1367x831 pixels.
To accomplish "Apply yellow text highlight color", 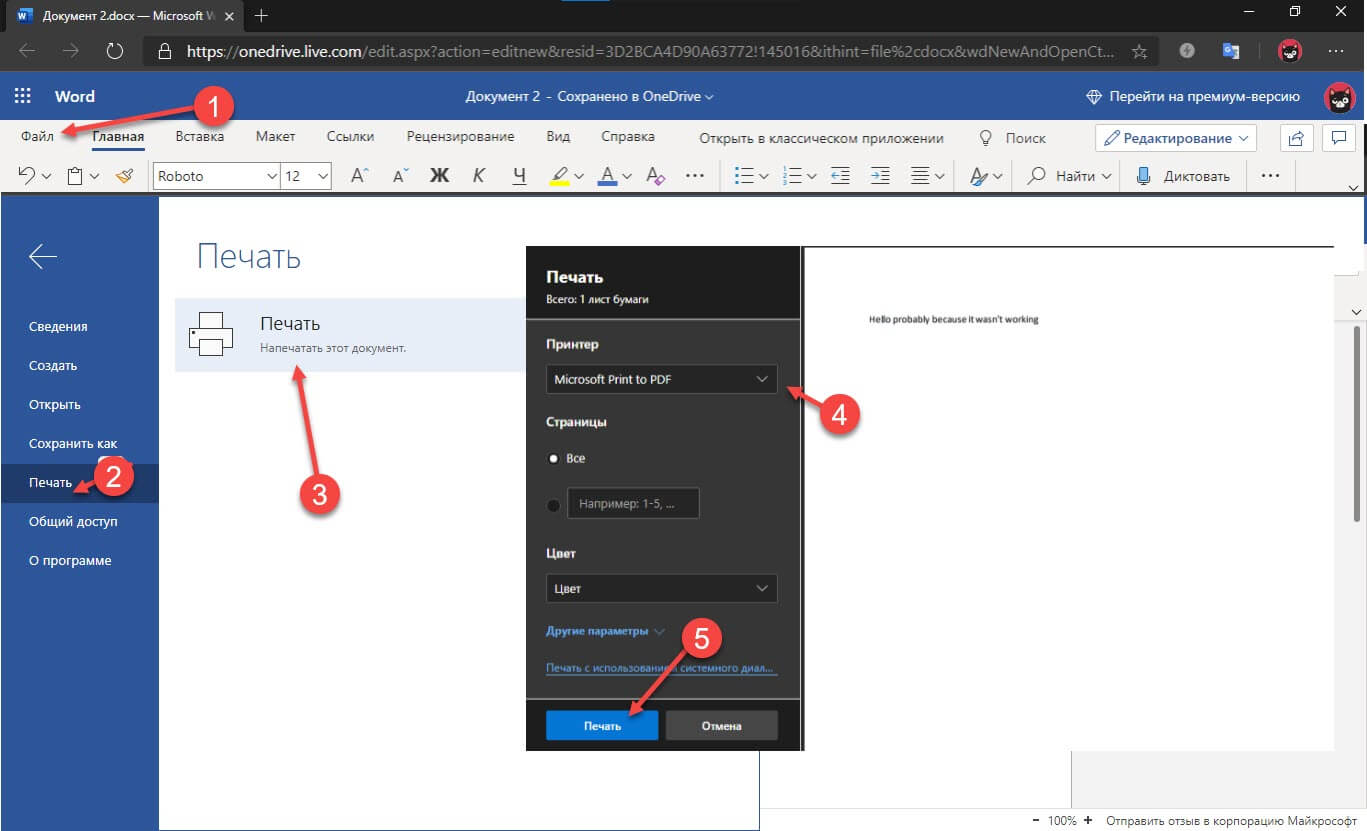I will pyautogui.click(x=560, y=176).
